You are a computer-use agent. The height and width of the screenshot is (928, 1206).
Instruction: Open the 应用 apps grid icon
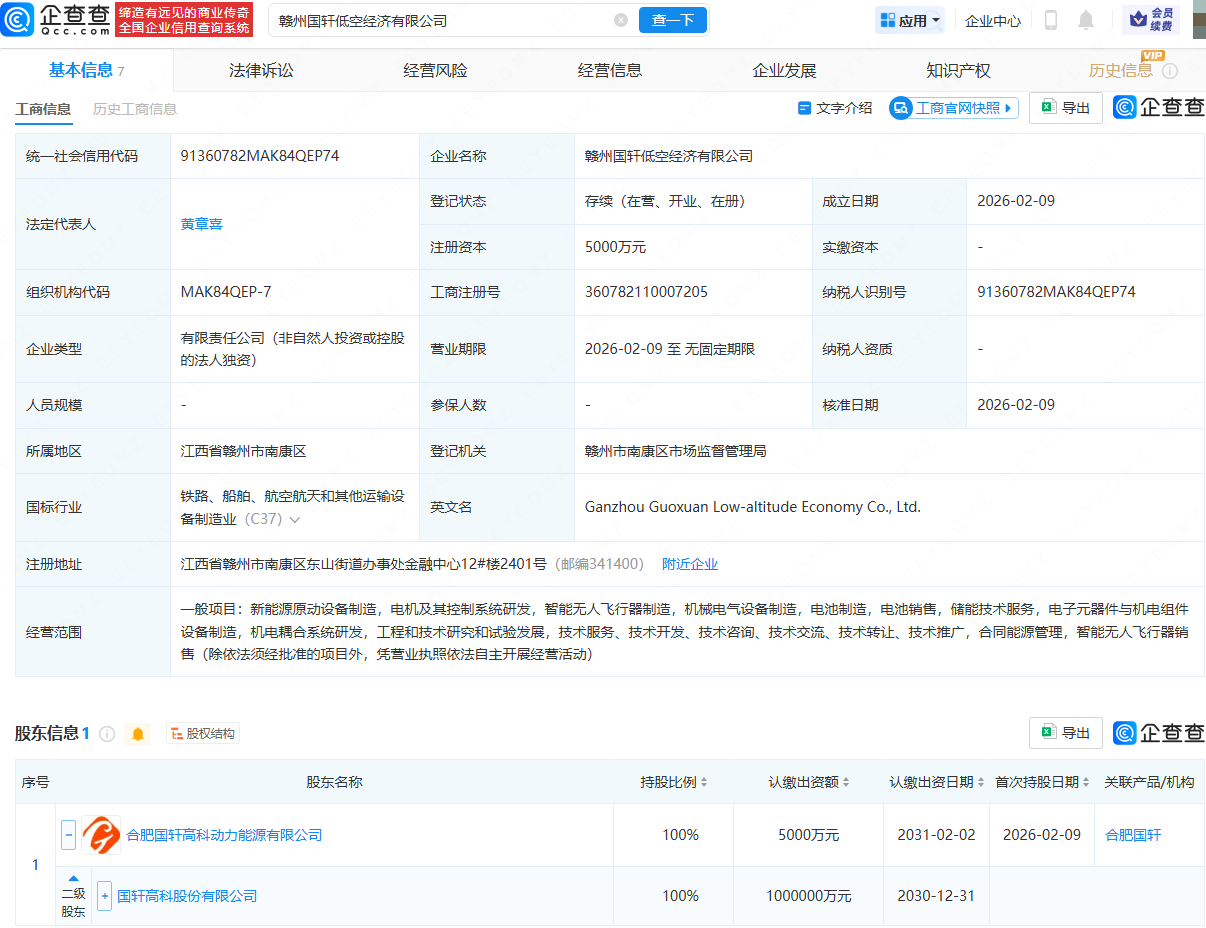point(888,20)
